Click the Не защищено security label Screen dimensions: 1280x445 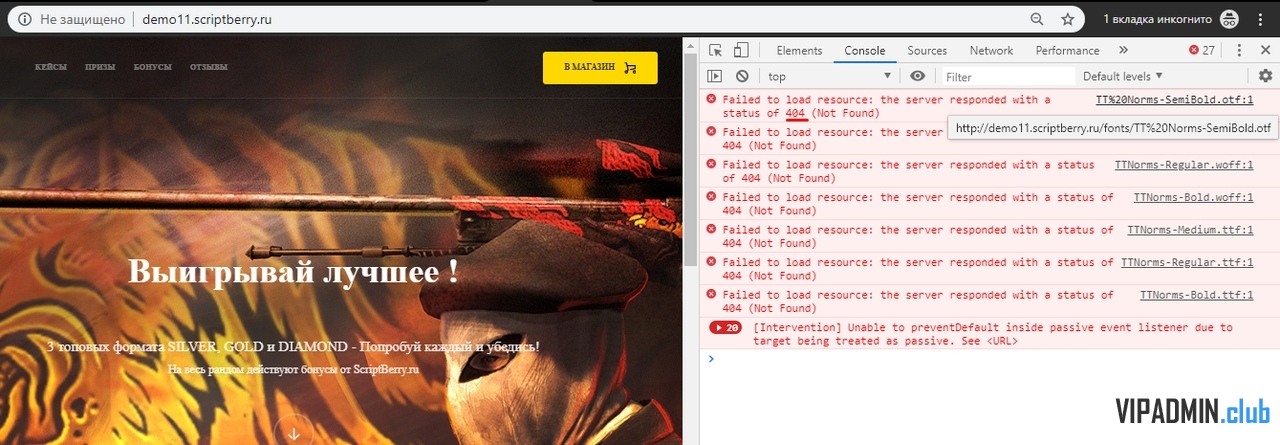pos(82,19)
